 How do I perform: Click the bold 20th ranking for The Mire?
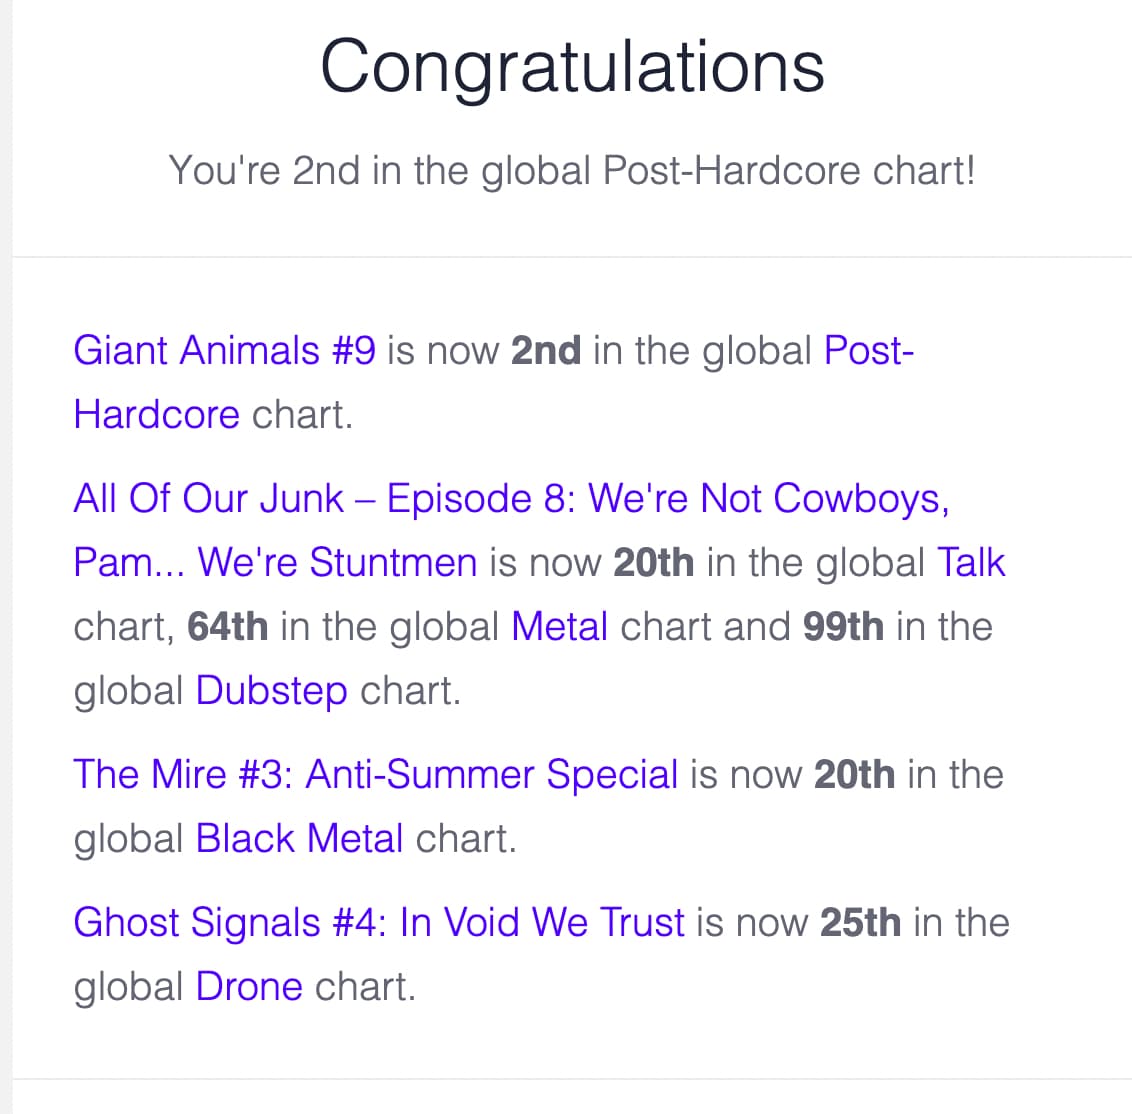click(854, 775)
